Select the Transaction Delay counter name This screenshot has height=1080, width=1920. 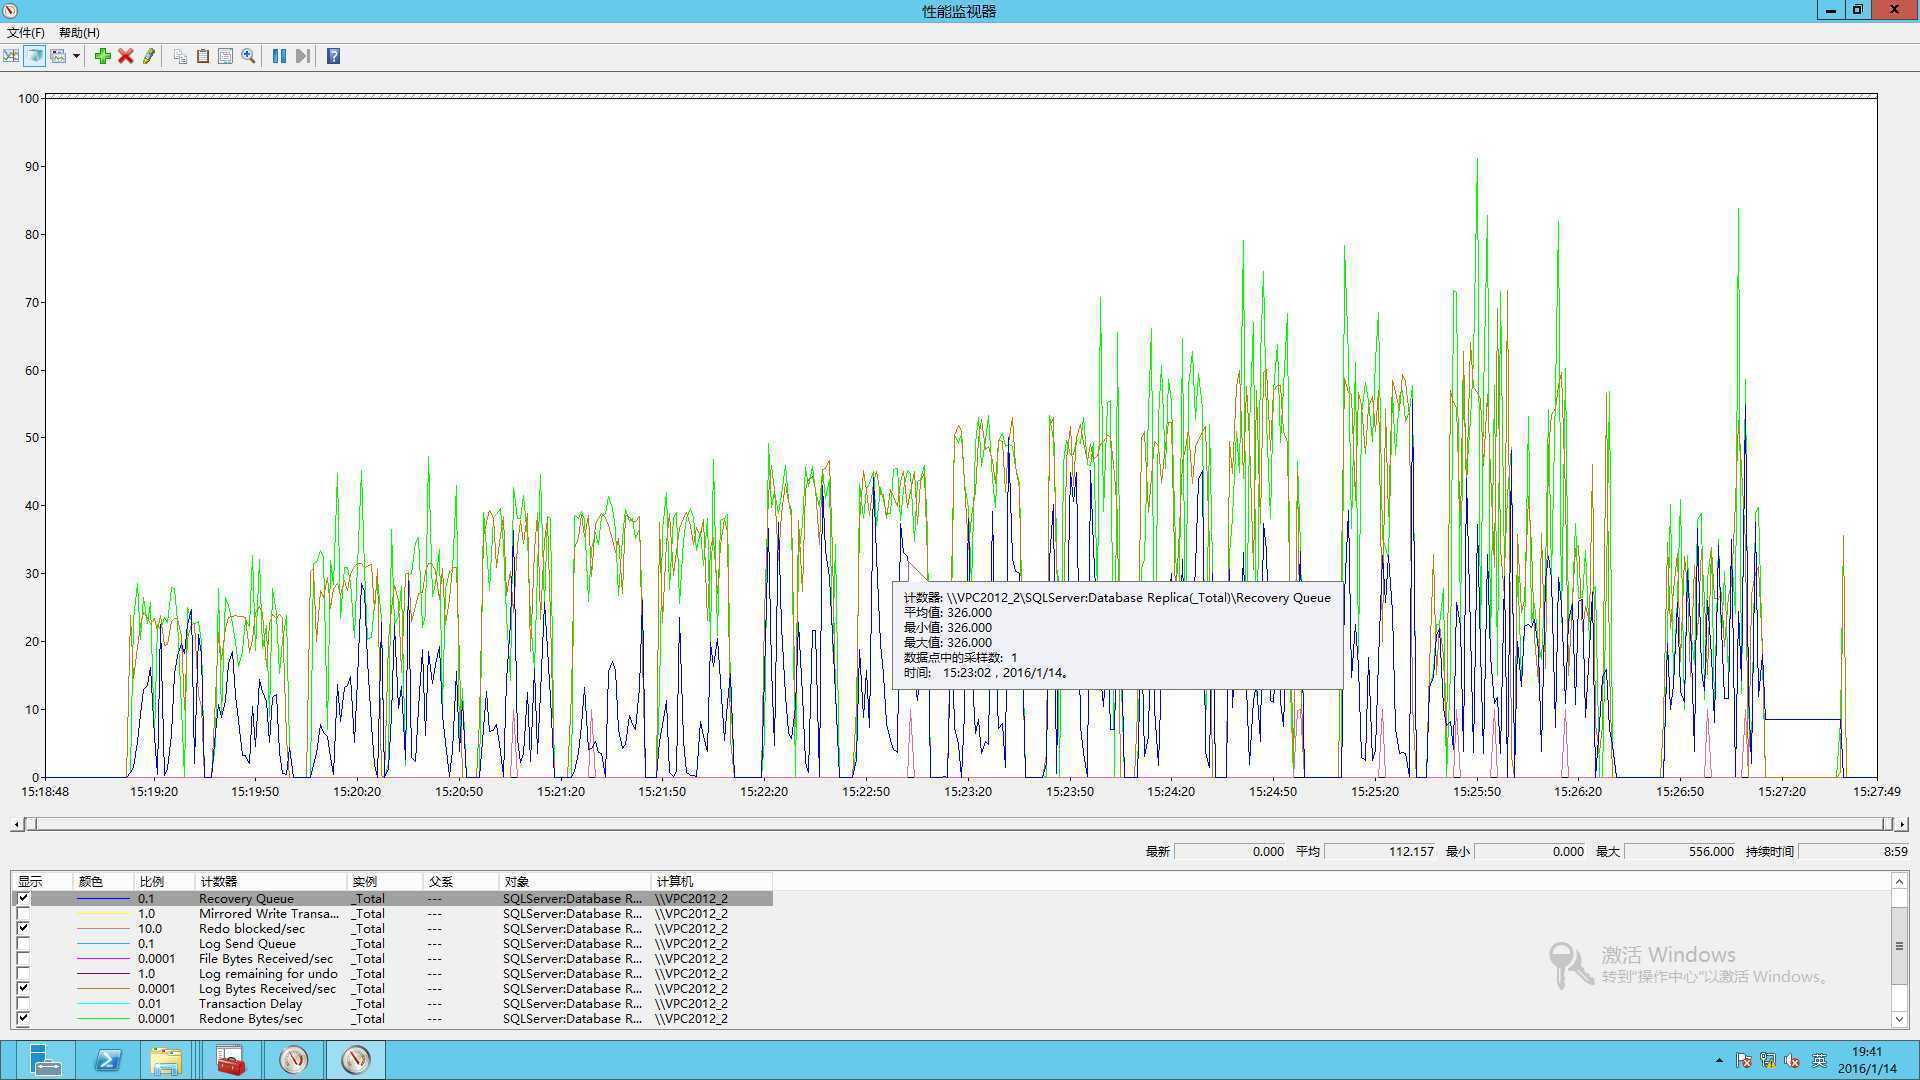(250, 1003)
